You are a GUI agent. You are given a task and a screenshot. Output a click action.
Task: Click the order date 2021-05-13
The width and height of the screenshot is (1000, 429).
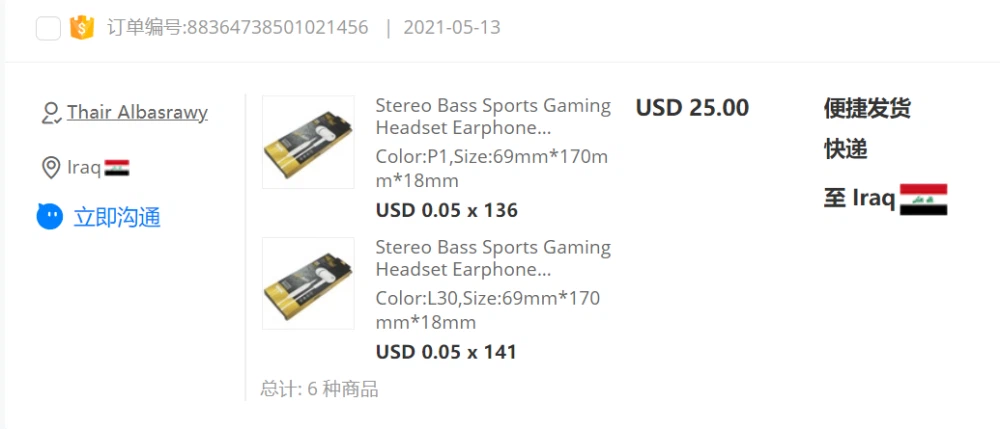(x=452, y=27)
